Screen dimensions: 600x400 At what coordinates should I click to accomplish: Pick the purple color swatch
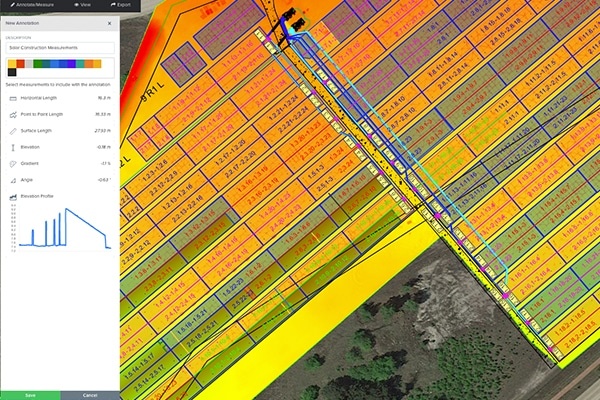72,64
